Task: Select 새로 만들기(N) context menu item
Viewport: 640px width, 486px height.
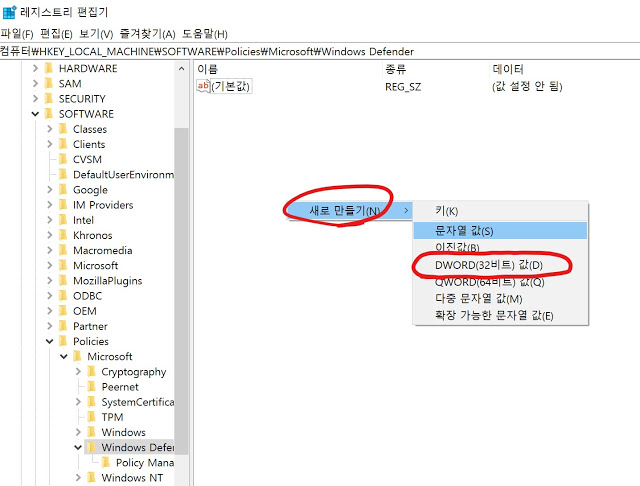Action: pyautogui.click(x=349, y=211)
